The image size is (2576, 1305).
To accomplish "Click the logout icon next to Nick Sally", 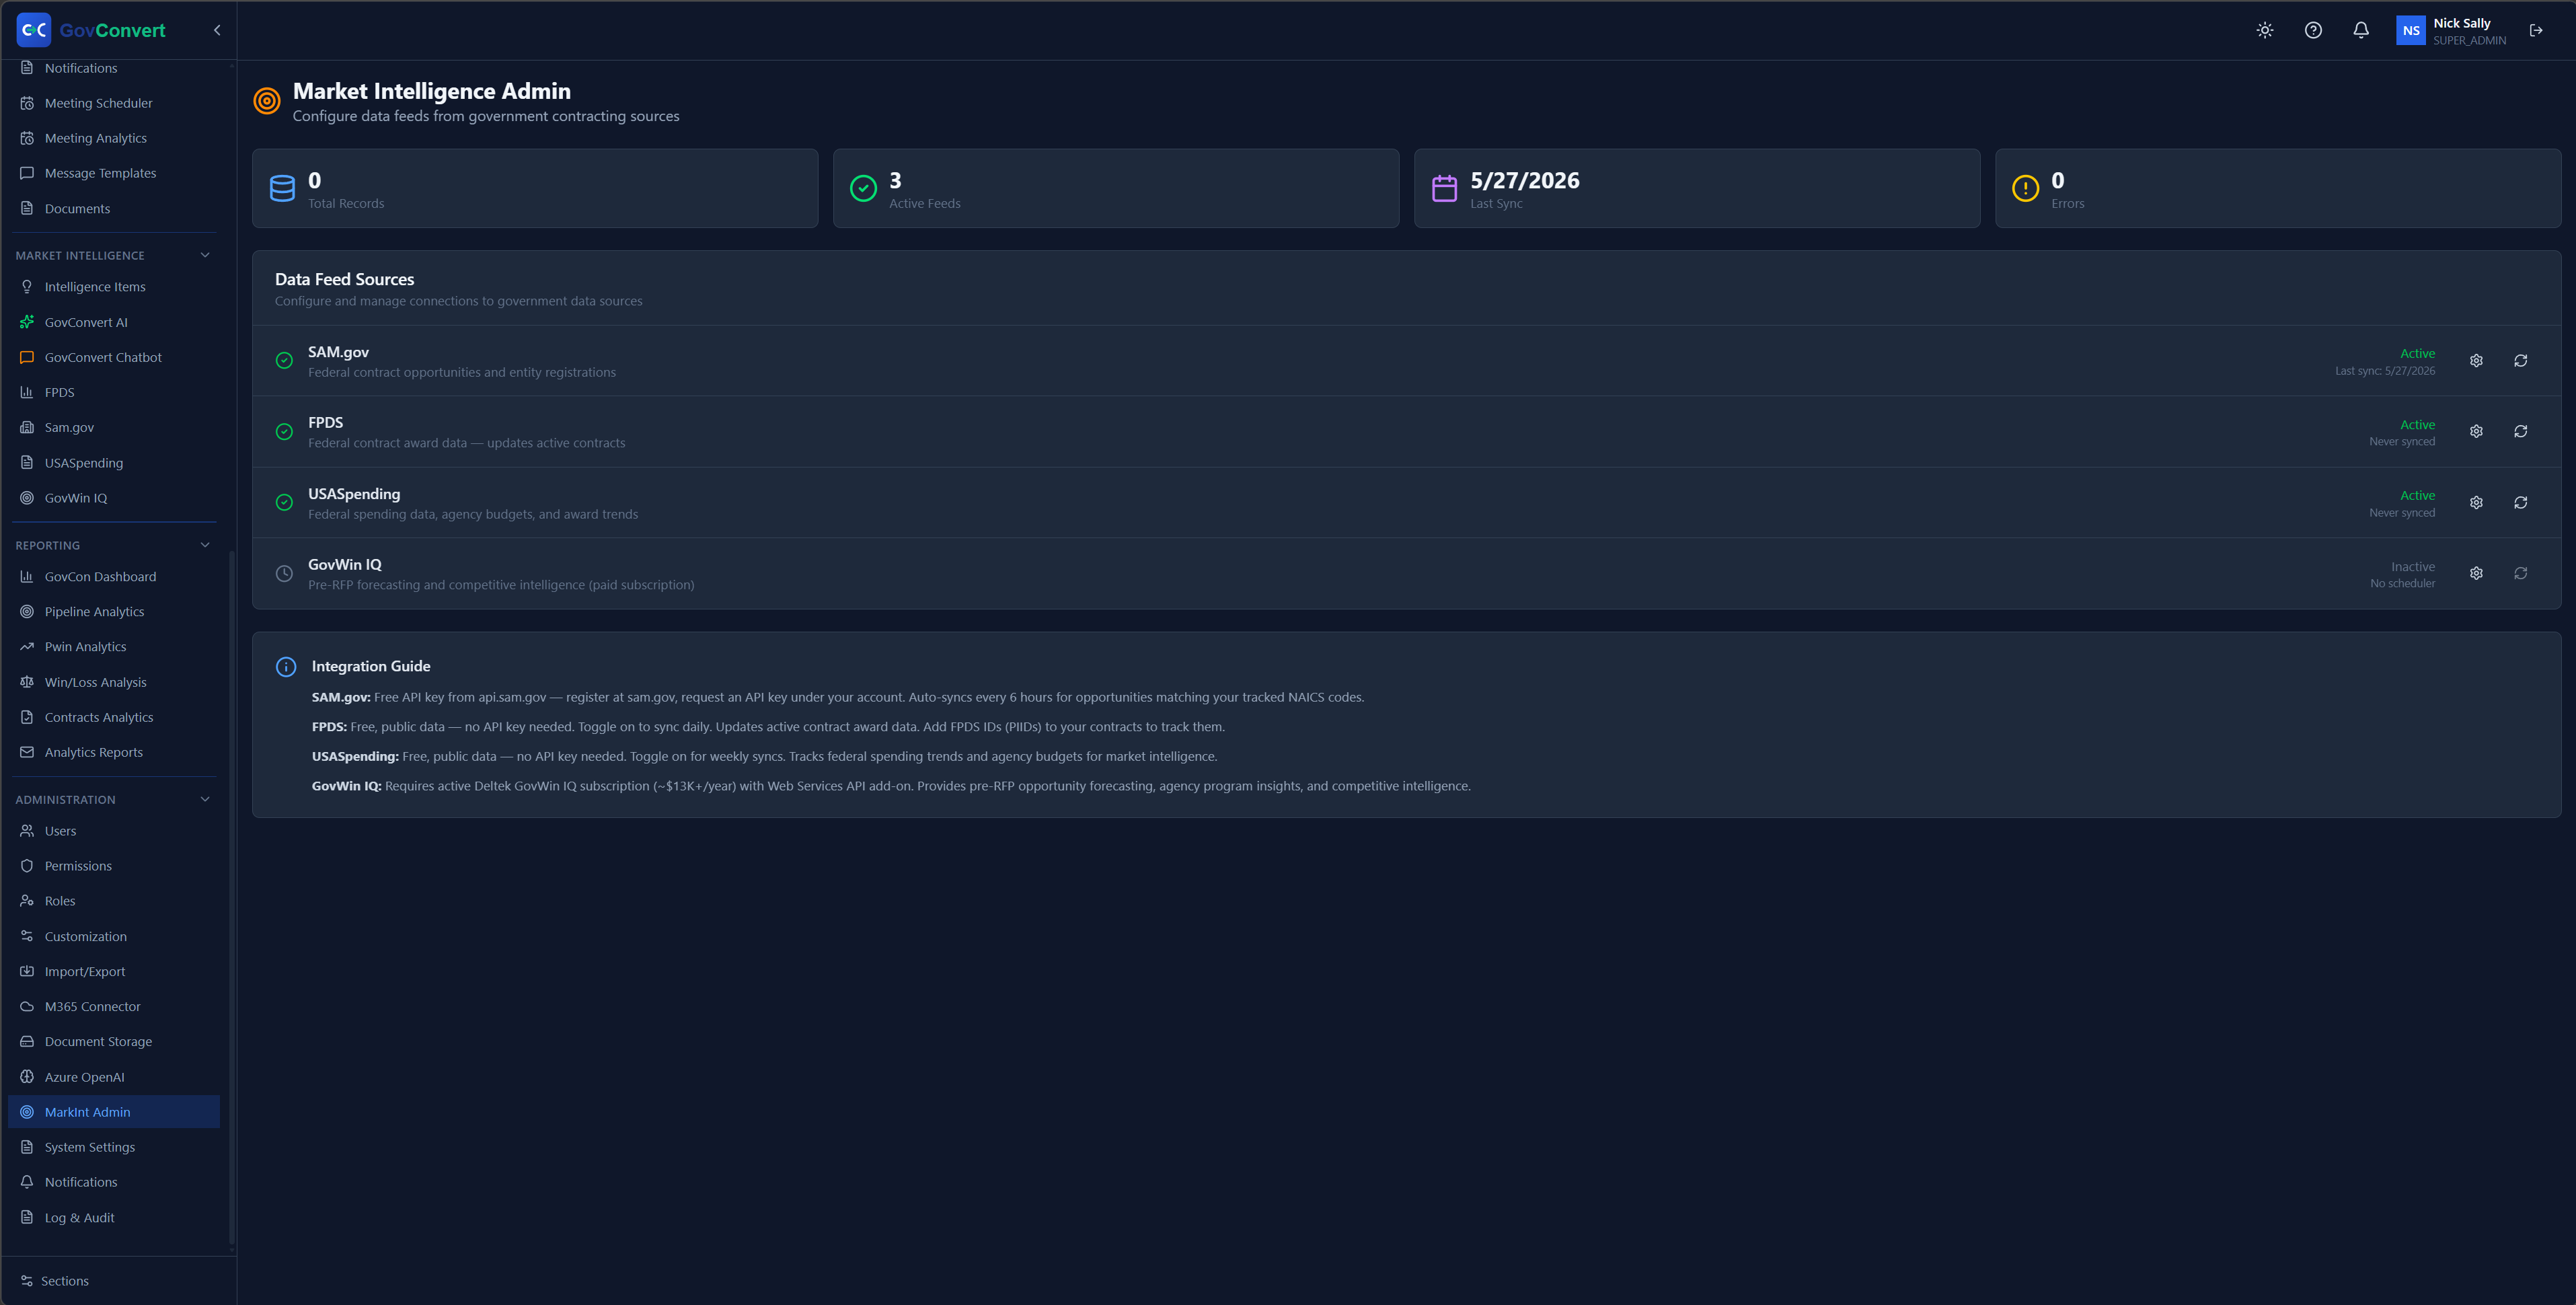I will 2536,30.
